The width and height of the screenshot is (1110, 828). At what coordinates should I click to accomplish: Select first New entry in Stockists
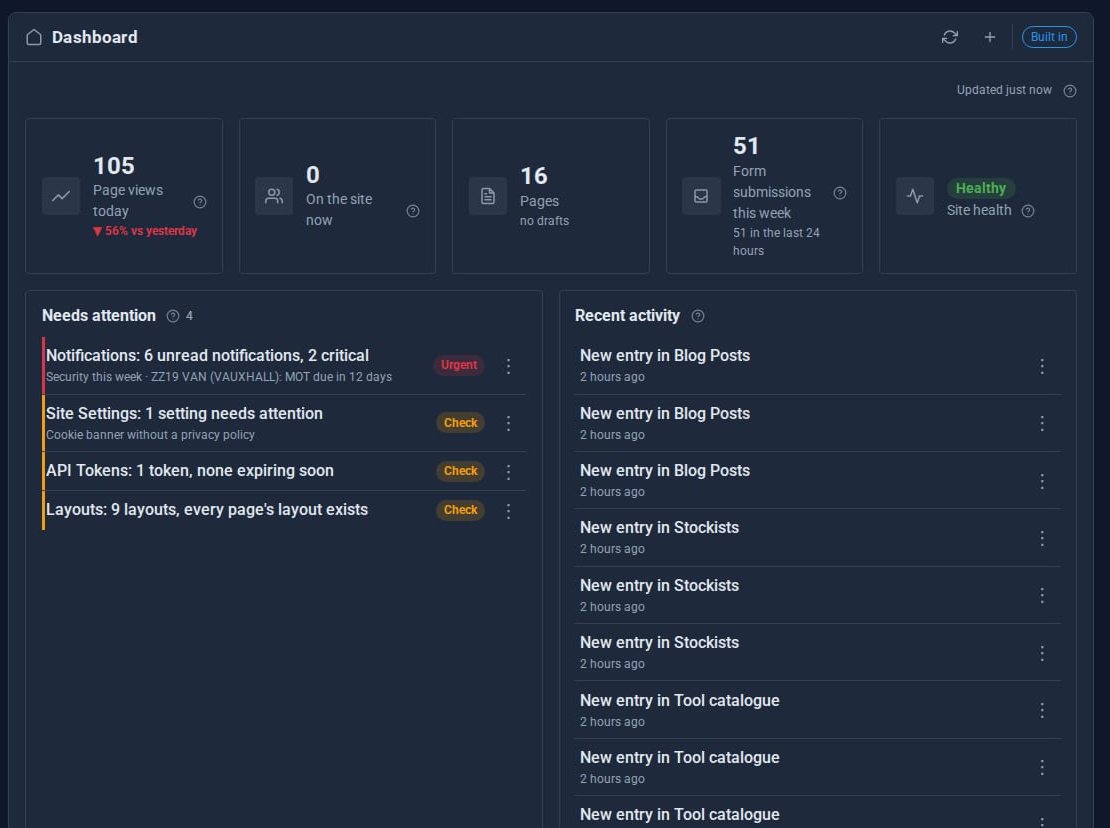point(818,538)
